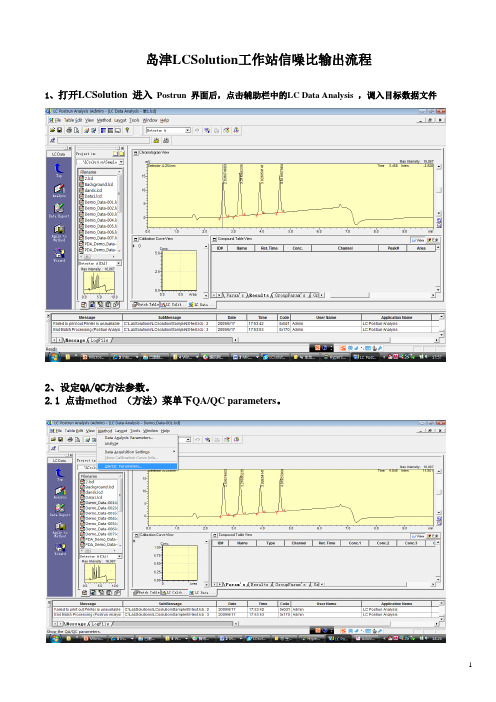Screen dimensions: 496x702
Task: Click Calibration Curve View pane icon in step 1
Action: click(x=136, y=239)
